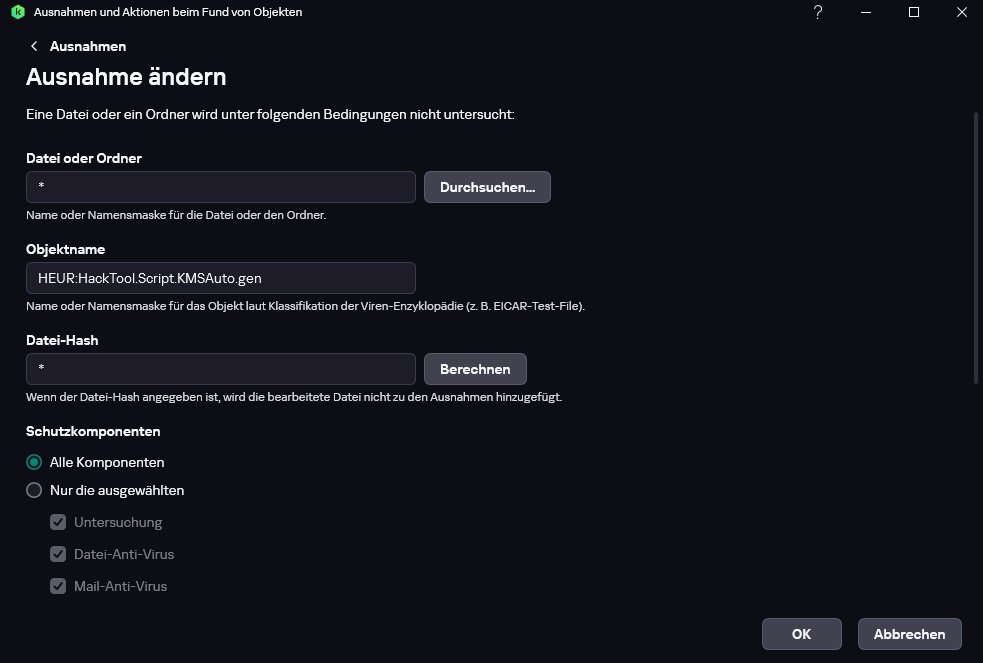Click the Abbrechen button
Viewport: 983px width, 663px height.
point(910,634)
